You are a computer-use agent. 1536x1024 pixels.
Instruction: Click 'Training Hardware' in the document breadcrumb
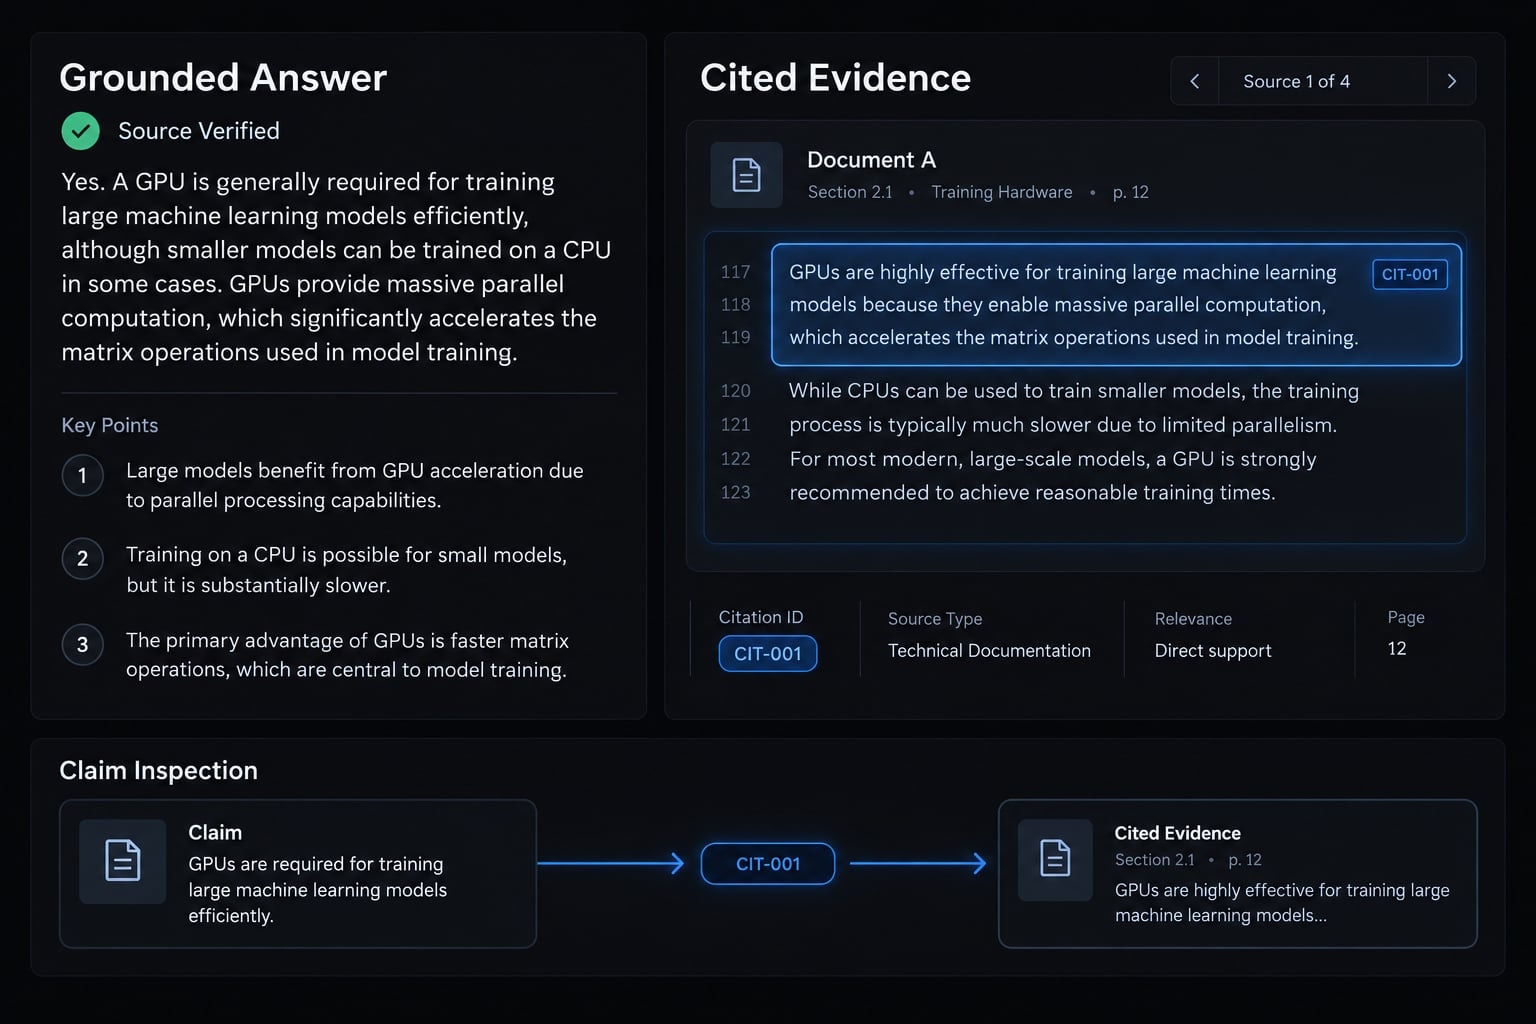[x=1002, y=192]
